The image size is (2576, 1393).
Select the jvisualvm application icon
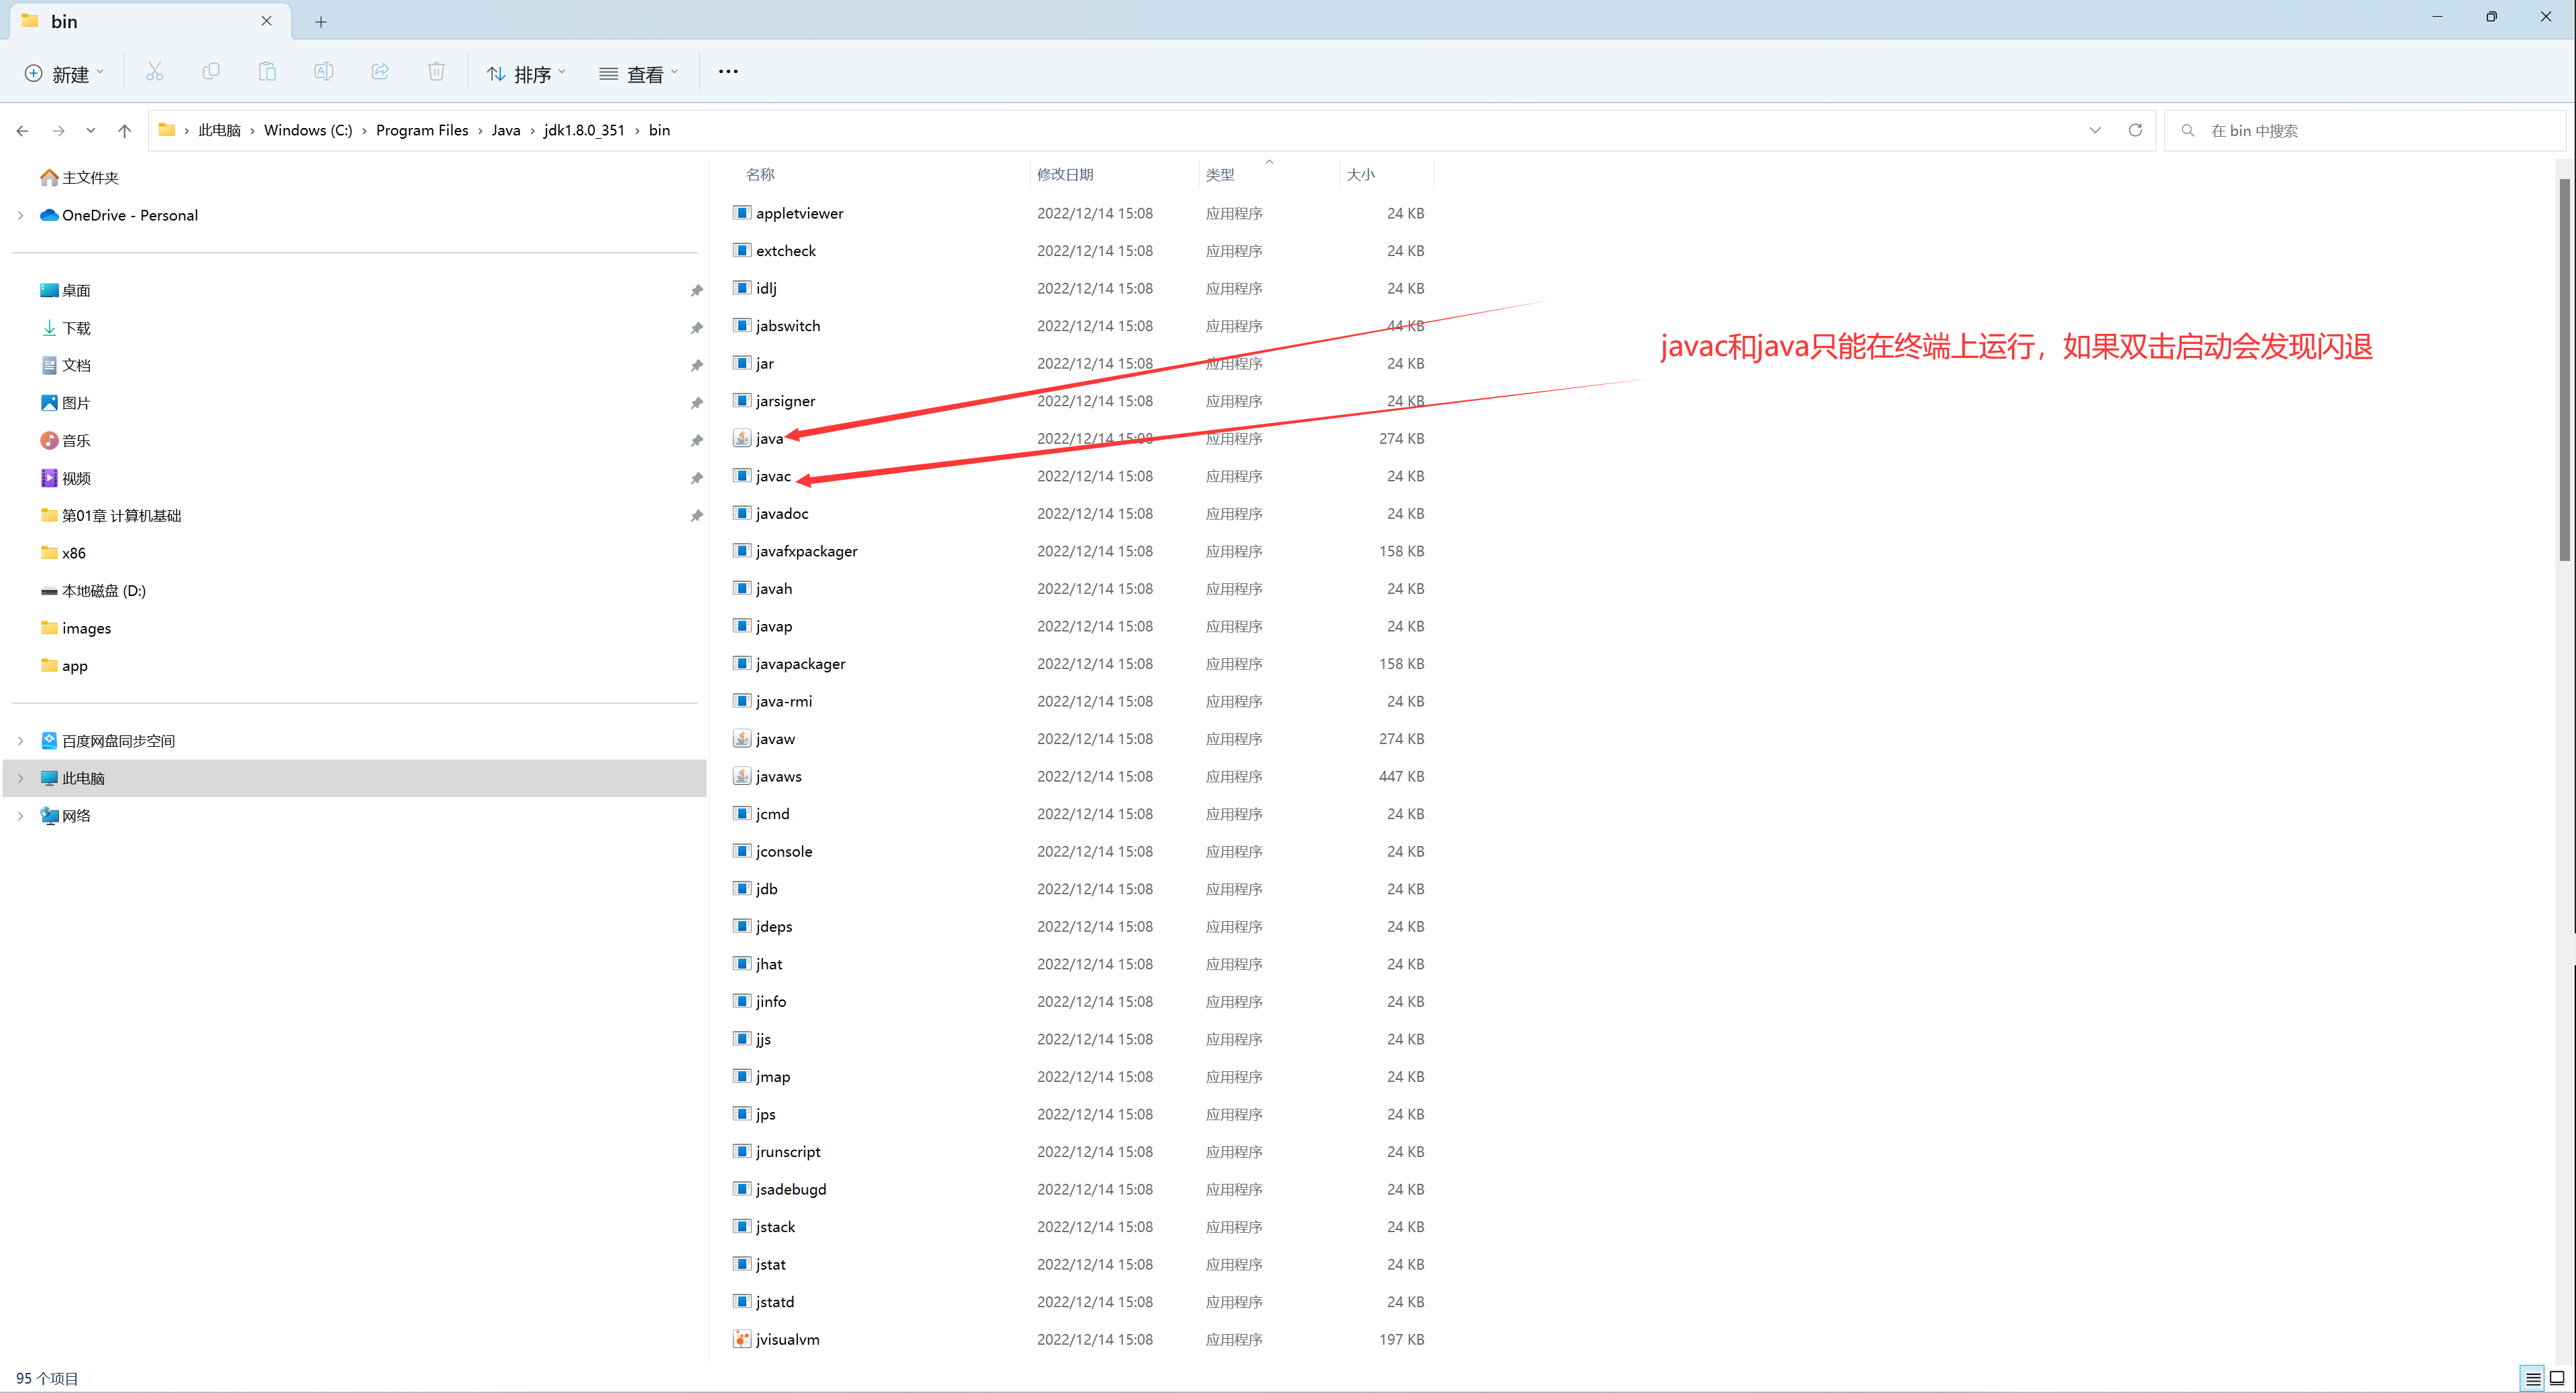(742, 1339)
